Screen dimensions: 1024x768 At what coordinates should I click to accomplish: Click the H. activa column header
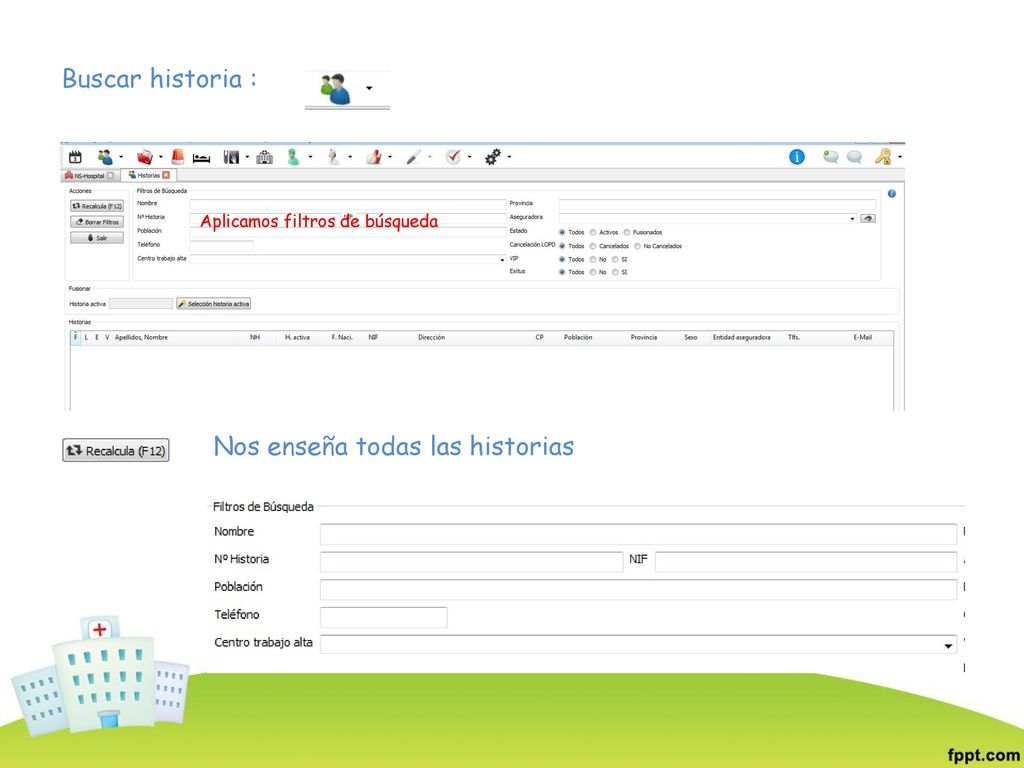[x=297, y=338]
